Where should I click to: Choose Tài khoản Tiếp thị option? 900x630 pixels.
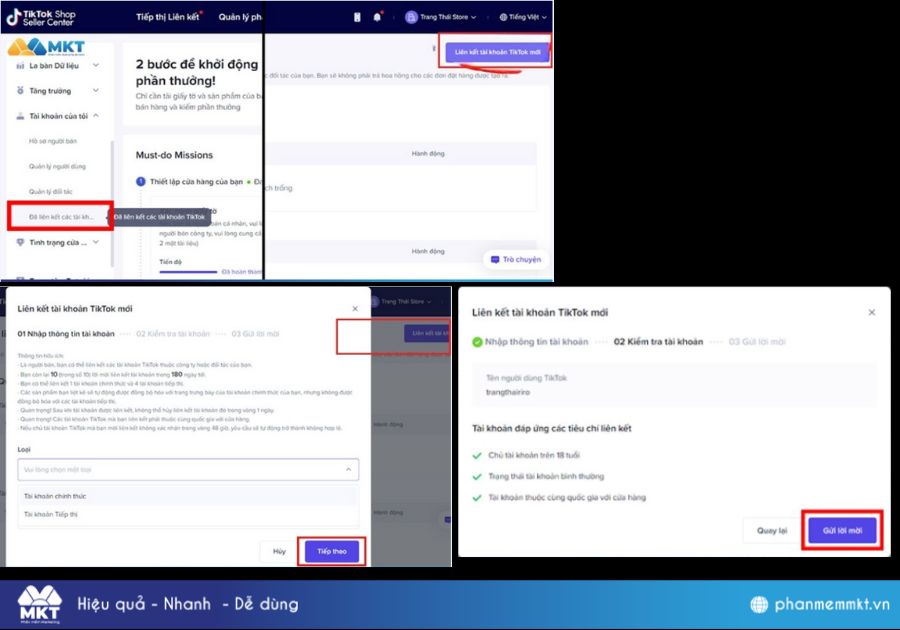point(188,515)
